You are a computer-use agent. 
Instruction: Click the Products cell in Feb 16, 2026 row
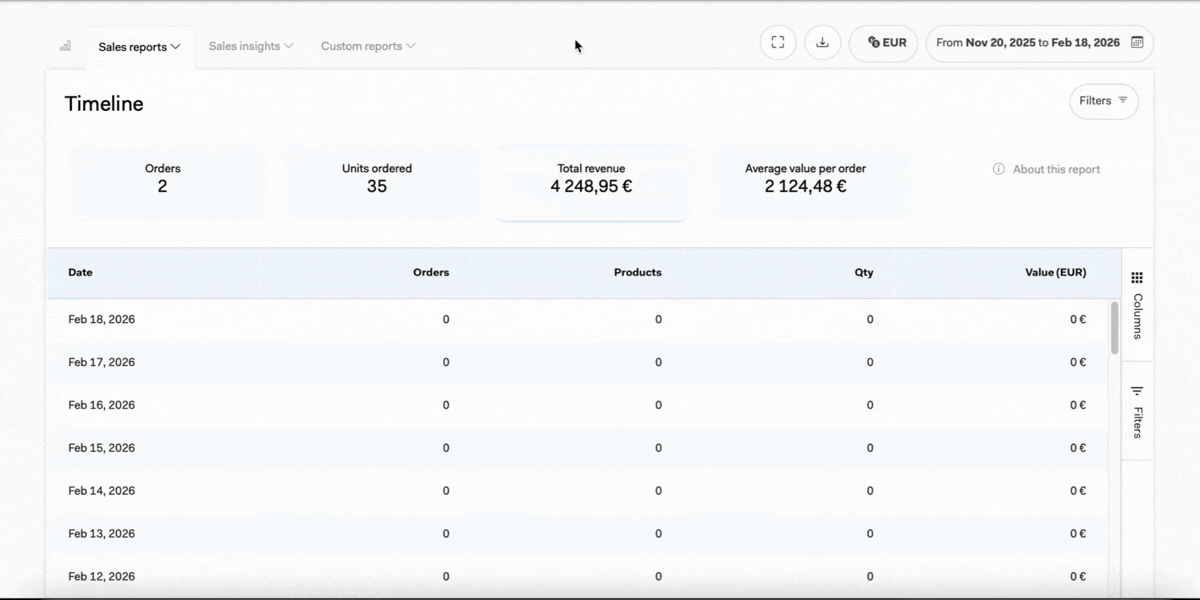[x=658, y=405]
